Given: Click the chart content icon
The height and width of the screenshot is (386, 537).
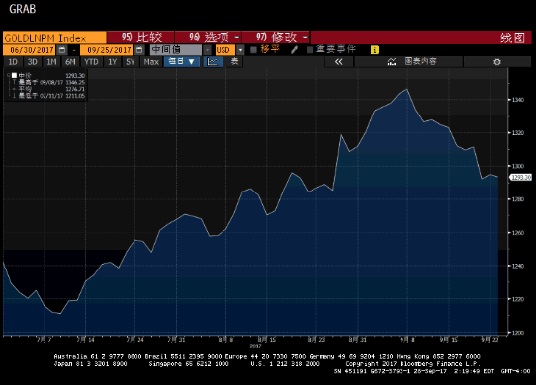Looking at the screenshot, I should [x=392, y=62].
